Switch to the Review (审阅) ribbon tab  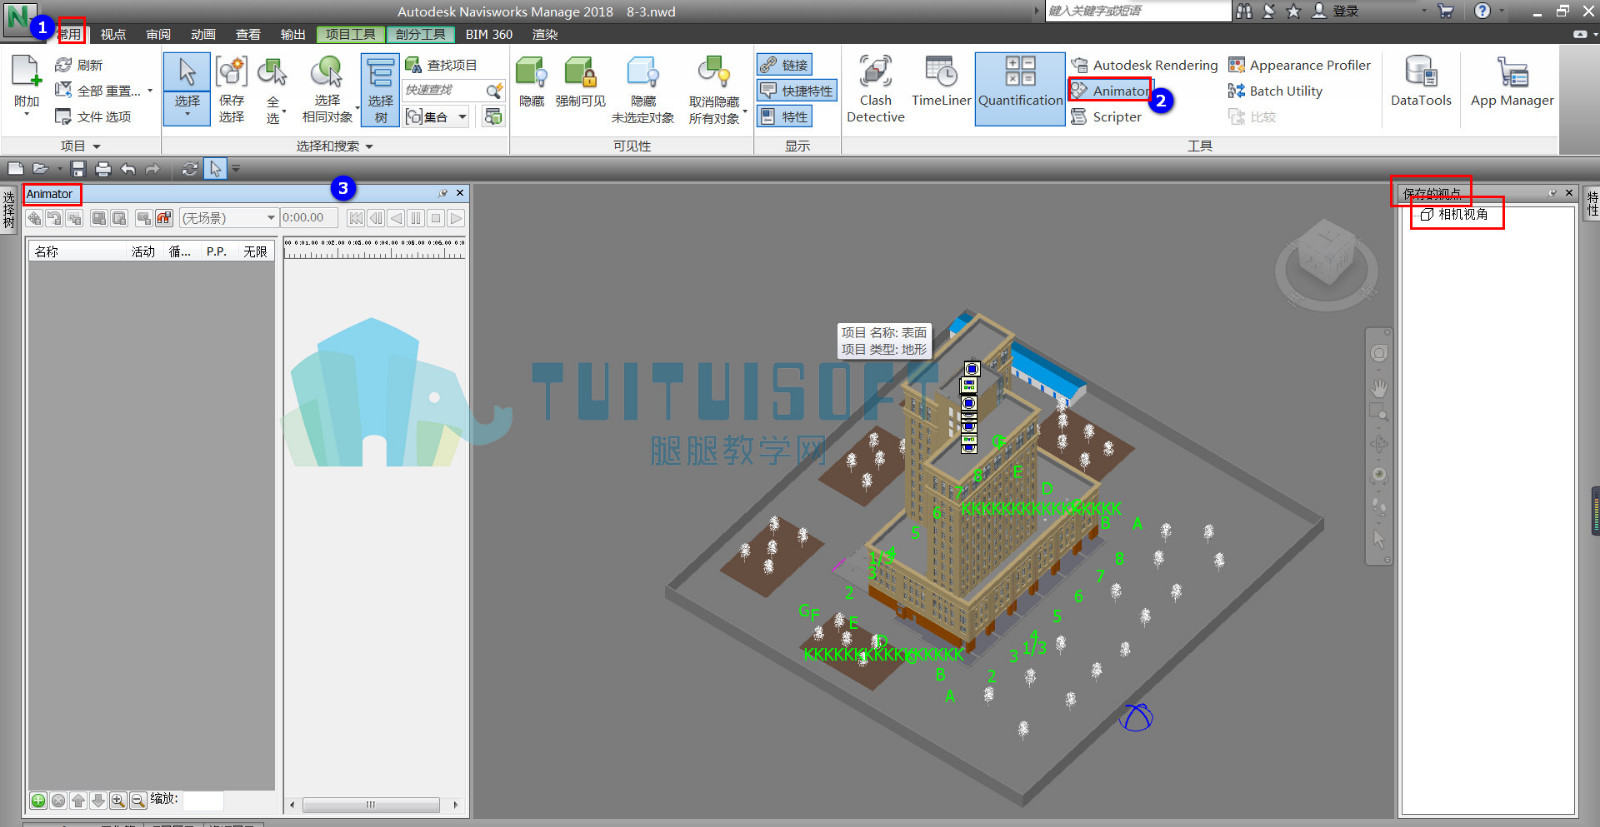coord(158,34)
